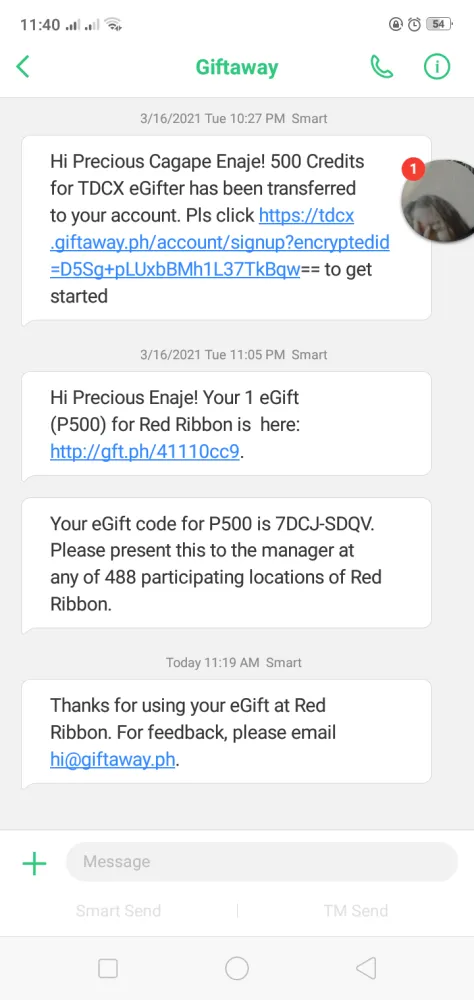Open the tdcx.giftaway.ph signup link
This screenshot has height=1000, width=474.
[219, 243]
